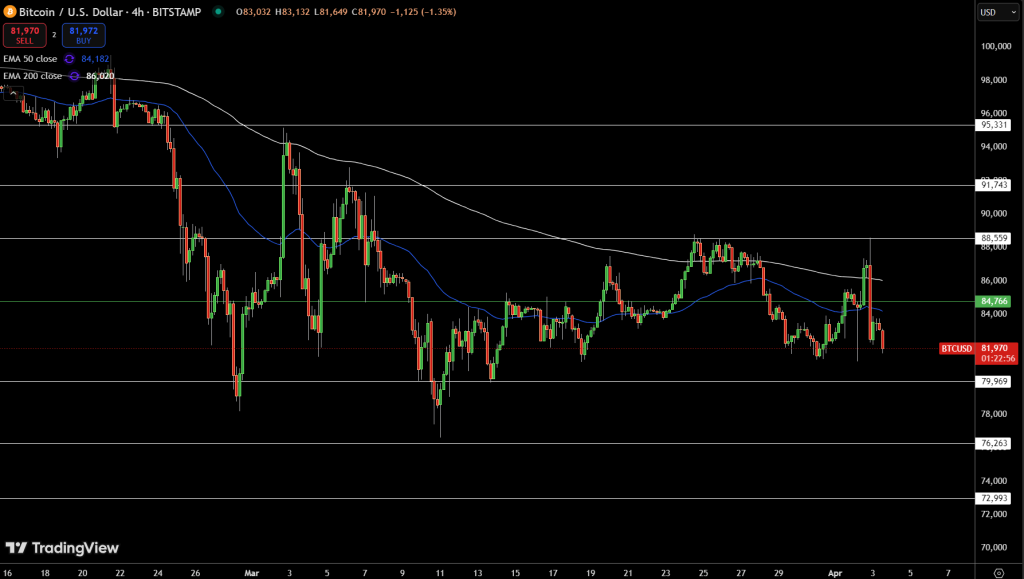Click the Bitcoin coin logo in the chart legend
1024x579 pixels.
point(12,12)
